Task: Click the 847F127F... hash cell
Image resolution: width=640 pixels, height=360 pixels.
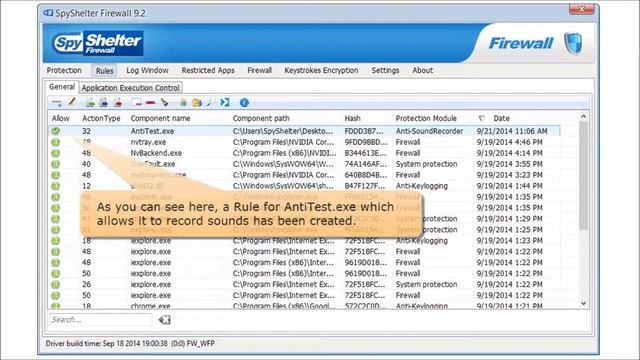Action: click(365, 186)
